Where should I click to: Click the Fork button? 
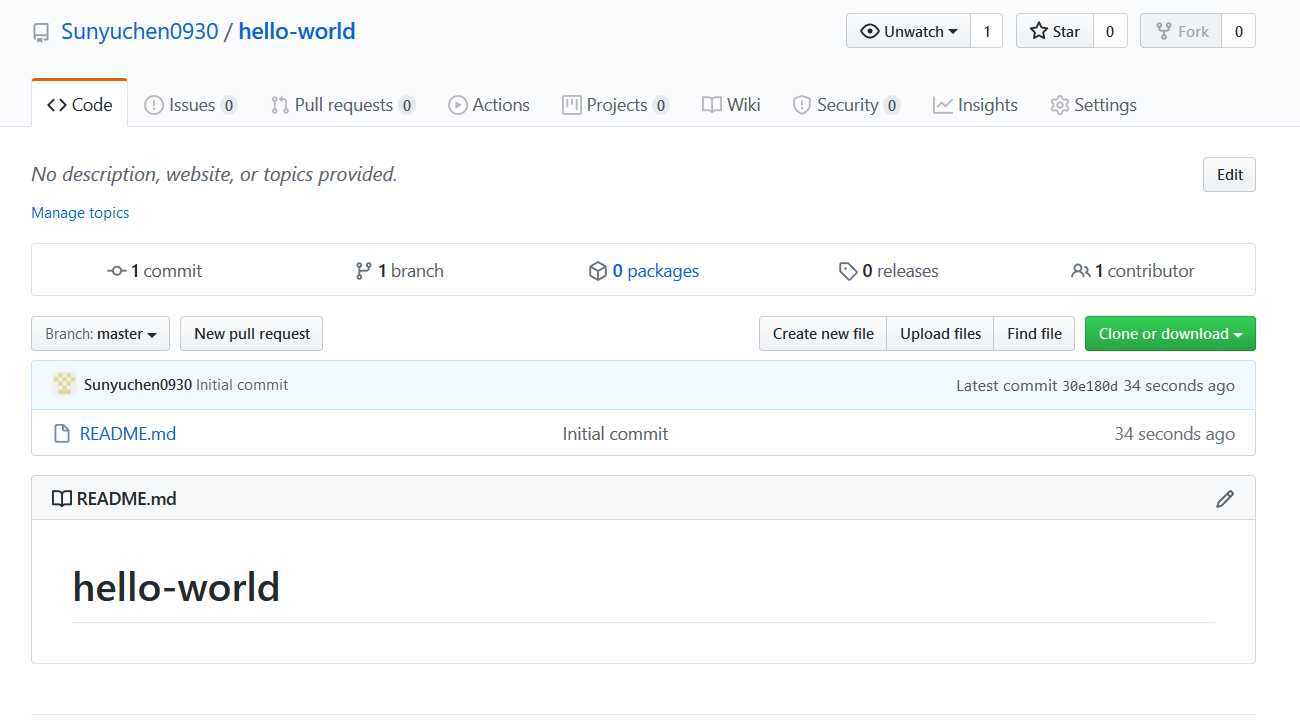point(1182,31)
